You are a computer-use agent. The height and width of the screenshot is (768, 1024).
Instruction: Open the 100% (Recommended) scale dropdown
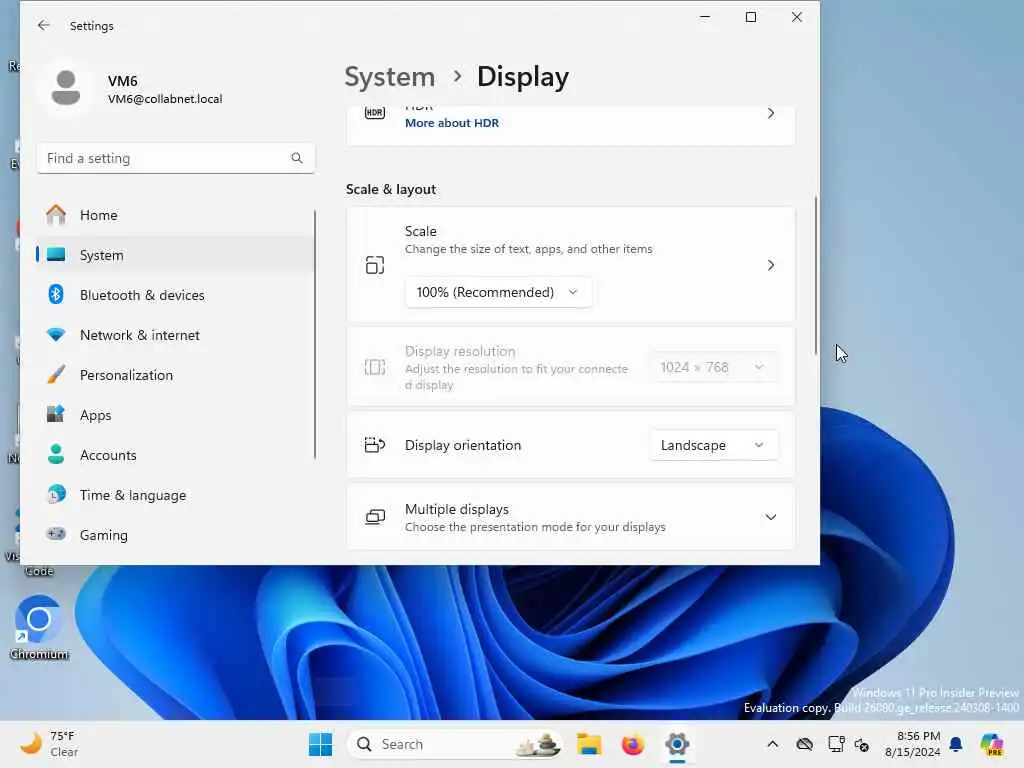(x=498, y=292)
